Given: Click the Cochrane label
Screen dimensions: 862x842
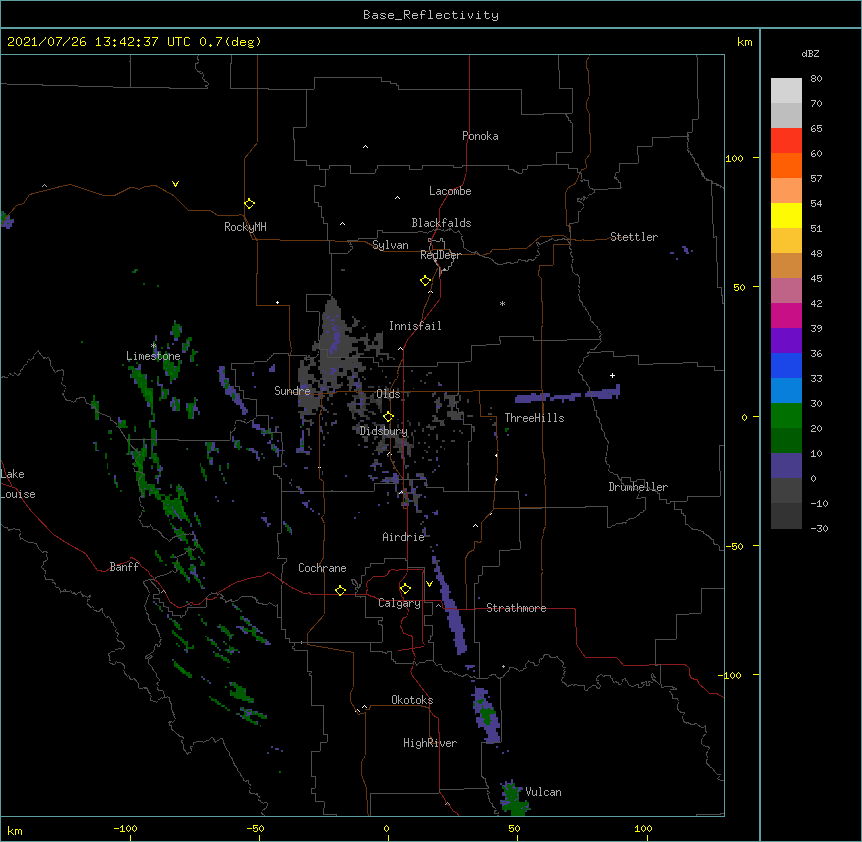Looking at the screenshot, I should pyautogui.click(x=322, y=568).
